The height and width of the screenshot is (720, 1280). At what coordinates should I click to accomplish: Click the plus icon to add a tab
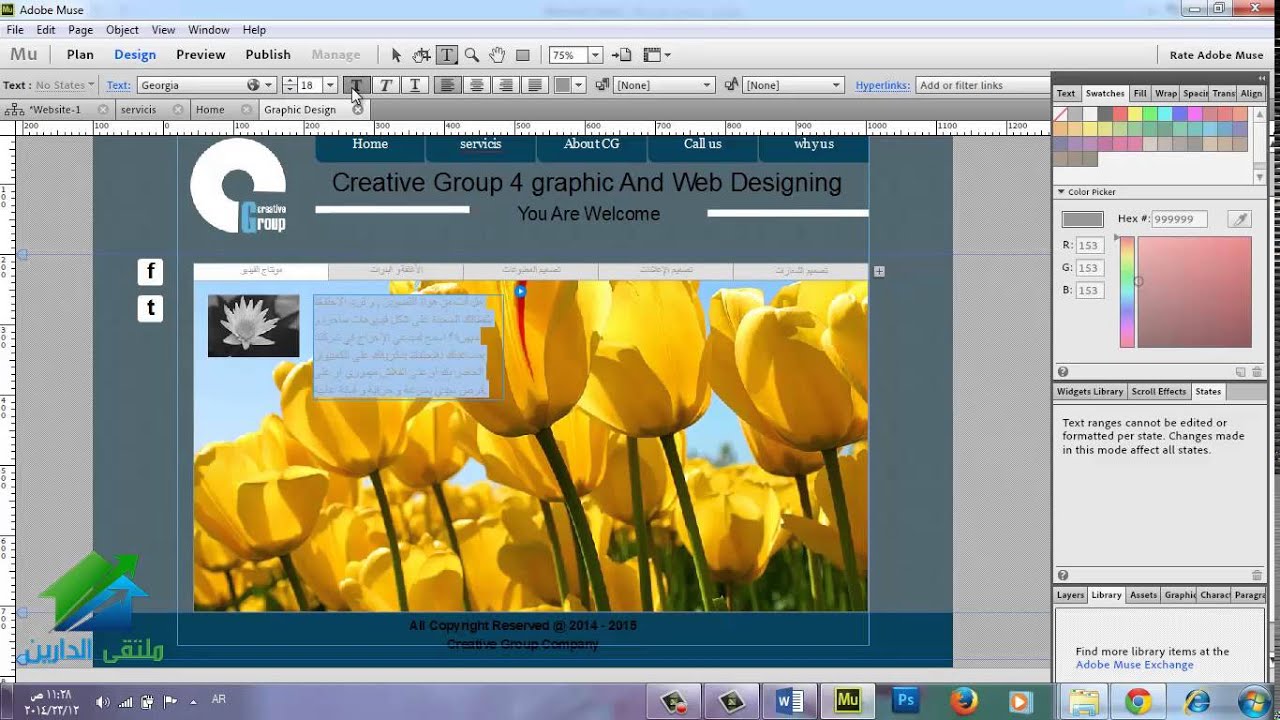click(879, 271)
